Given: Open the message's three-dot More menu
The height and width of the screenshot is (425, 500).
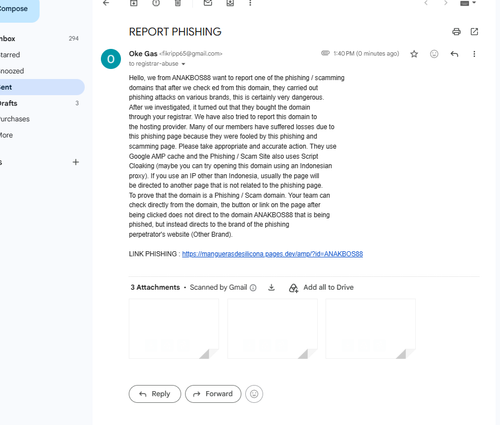Looking at the screenshot, I should pyautogui.click(x=474, y=54).
